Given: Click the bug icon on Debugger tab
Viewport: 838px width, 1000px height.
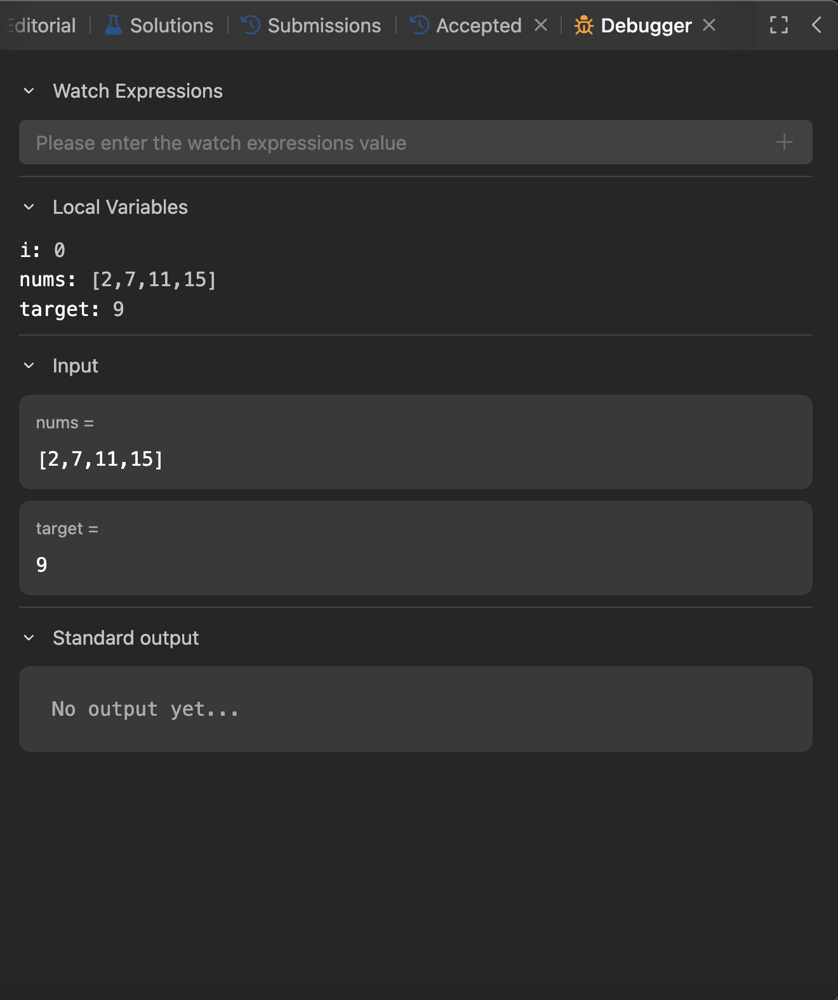Looking at the screenshot, I should click(x=584, y=26).
